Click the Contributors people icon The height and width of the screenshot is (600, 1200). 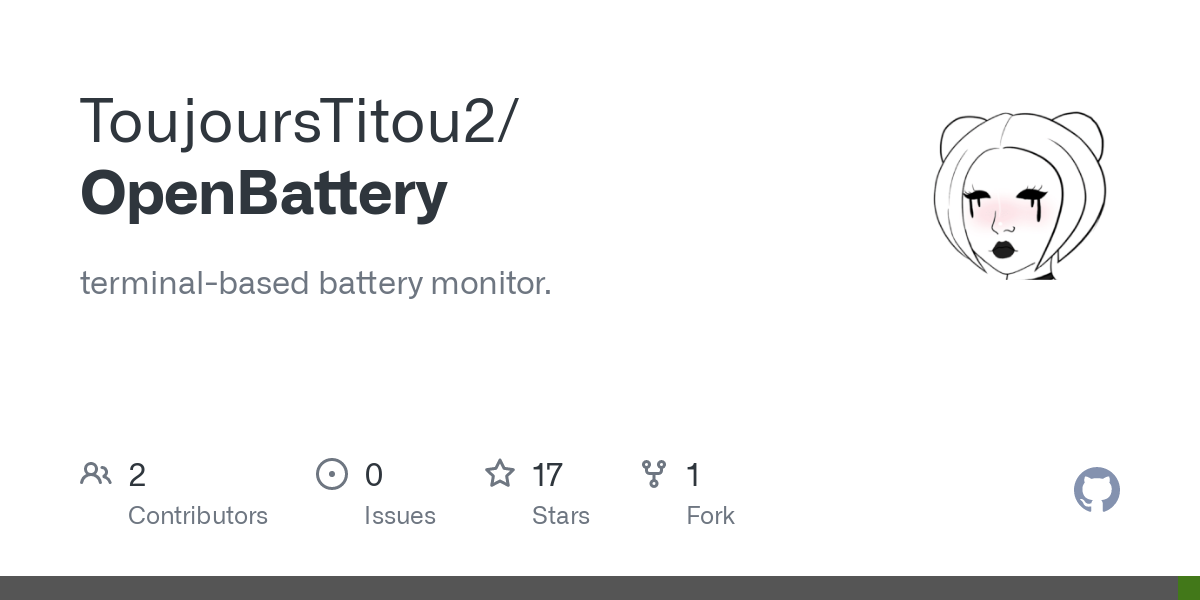click(x=96, y=474)
